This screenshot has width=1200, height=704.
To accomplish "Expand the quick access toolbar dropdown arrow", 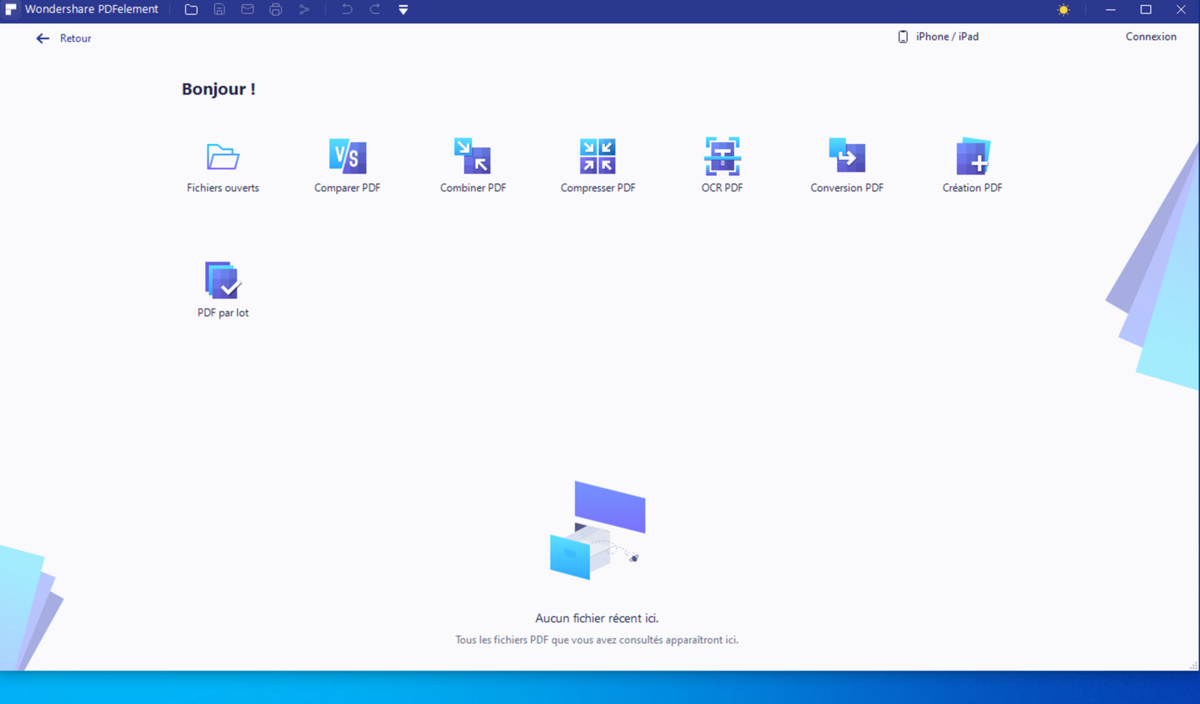I will pos(403,10).
